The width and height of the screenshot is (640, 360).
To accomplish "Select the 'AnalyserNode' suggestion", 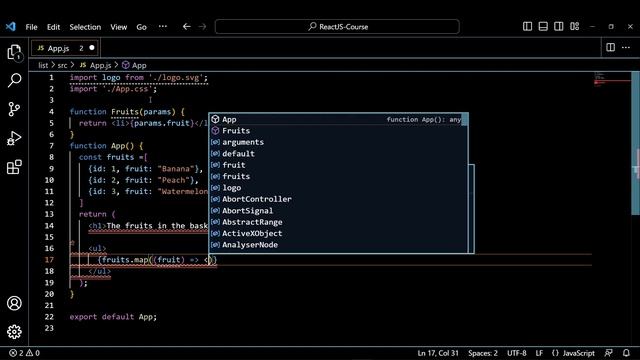I will pyautogui.click(x=338, y=245).
